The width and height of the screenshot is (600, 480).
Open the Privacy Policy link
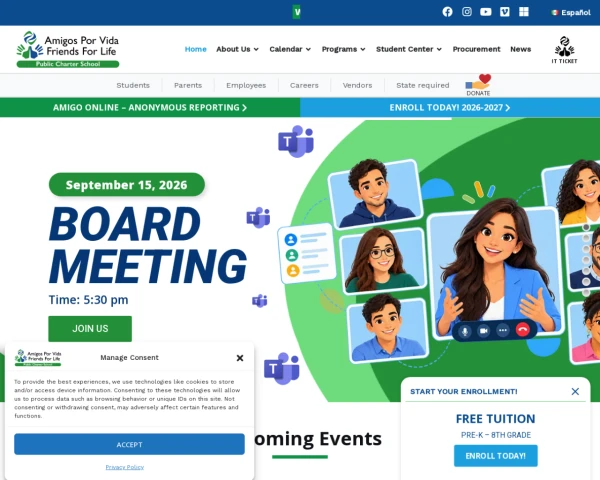click(125, 467)
